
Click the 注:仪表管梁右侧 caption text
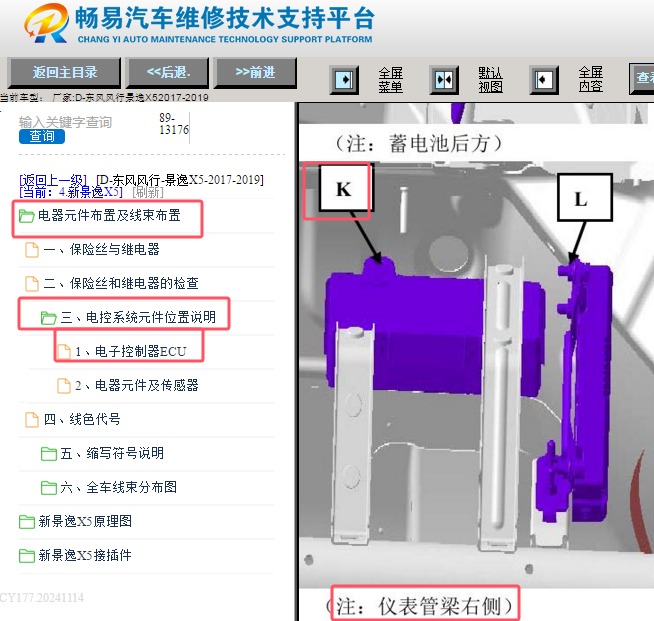(420, 606)
